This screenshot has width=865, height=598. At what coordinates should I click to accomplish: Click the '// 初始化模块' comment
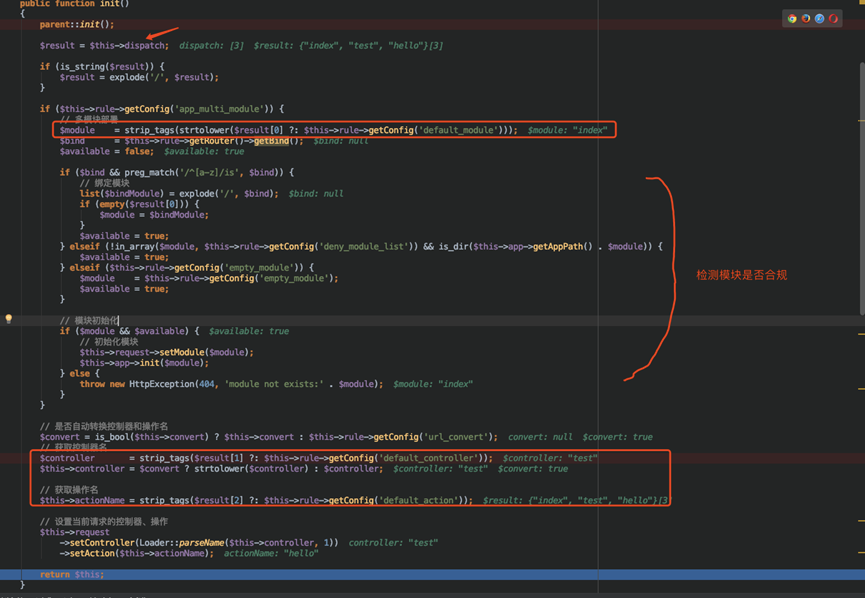pyautogui.click(x=109, y=342)
